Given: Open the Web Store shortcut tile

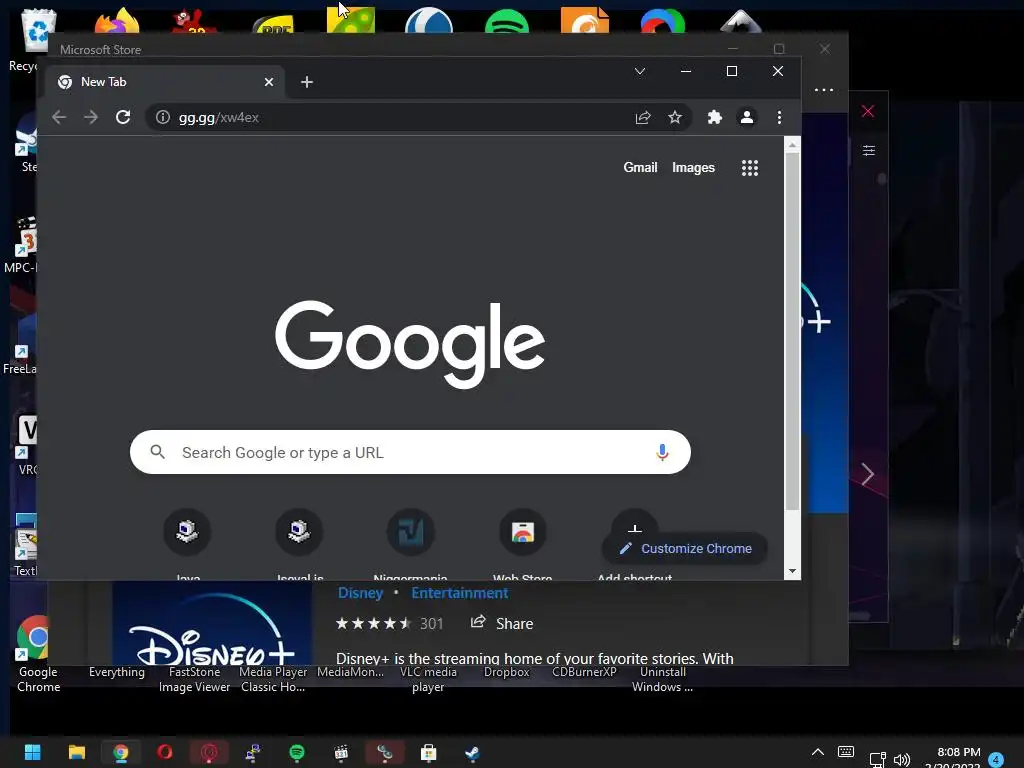Looking at the screenshot, I should click(522, 532).
